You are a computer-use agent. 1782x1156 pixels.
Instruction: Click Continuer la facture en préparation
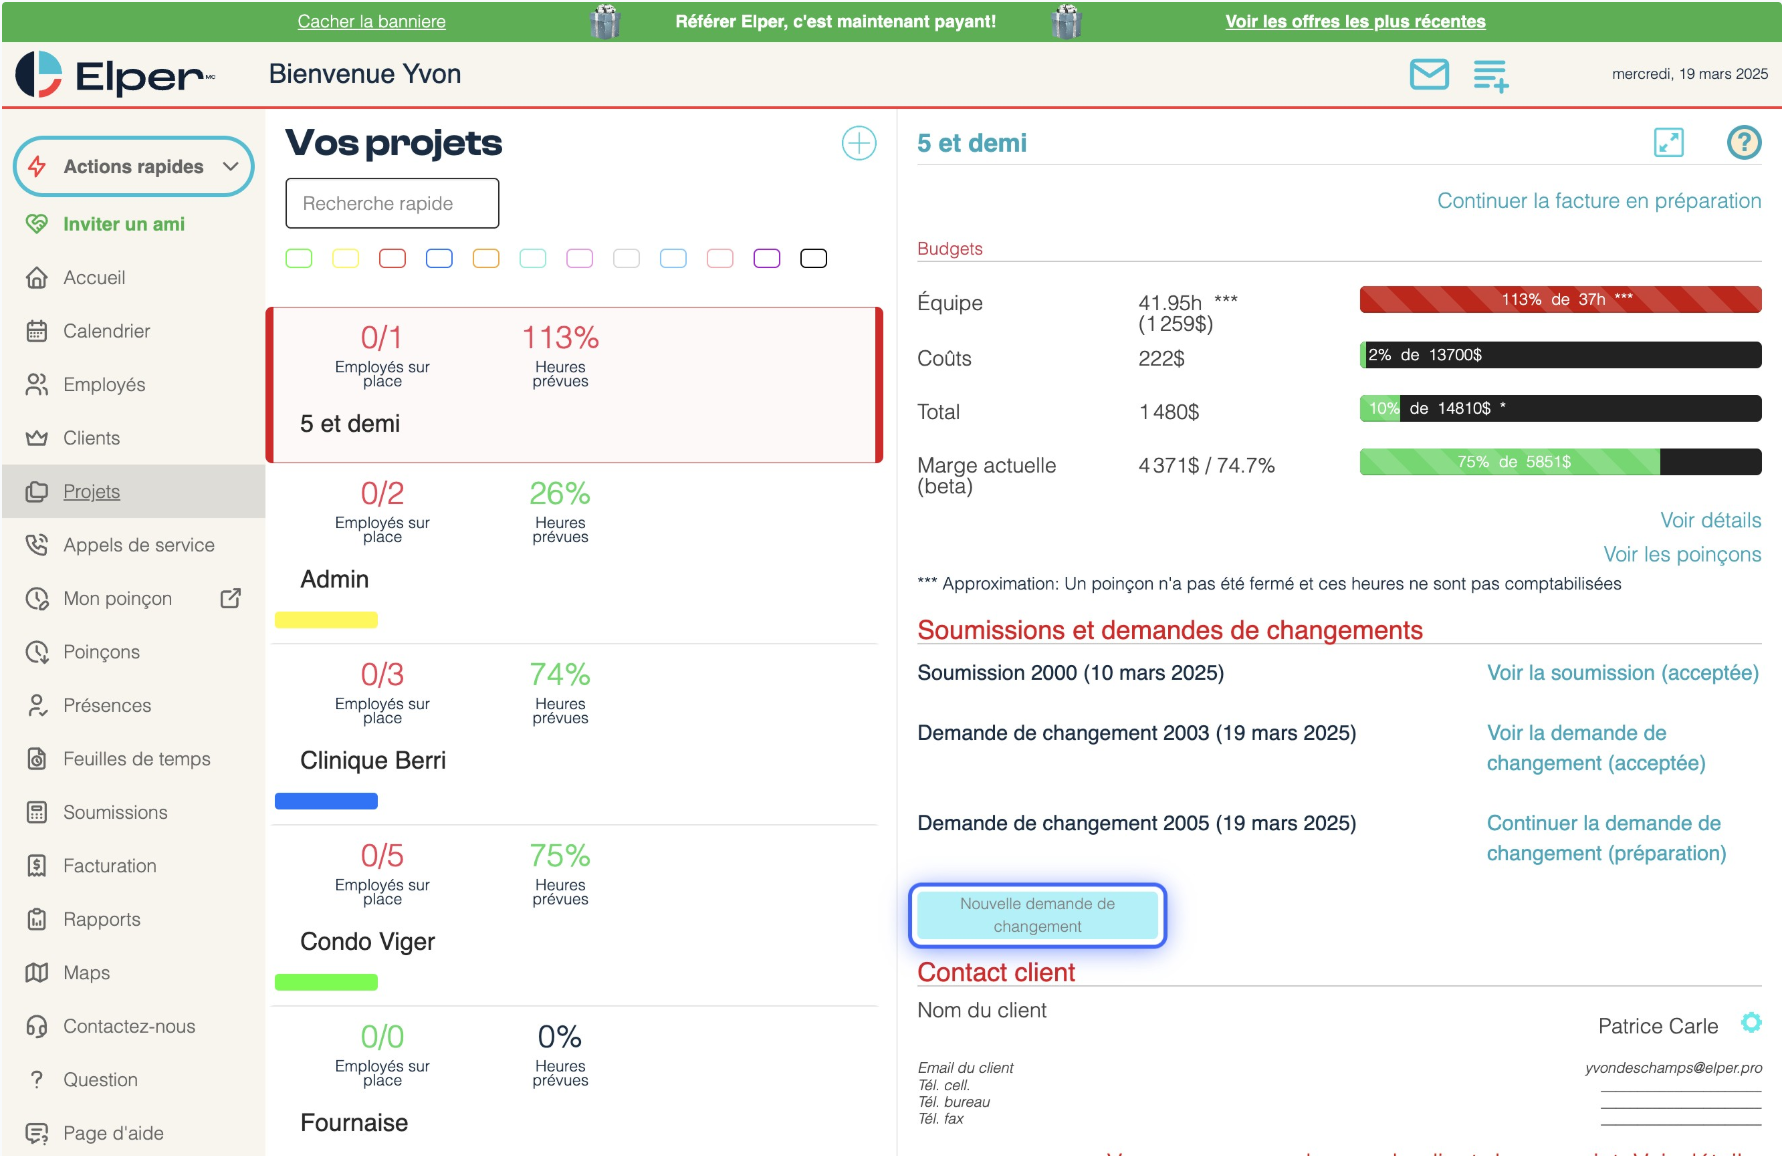[x=1599, y=201]
